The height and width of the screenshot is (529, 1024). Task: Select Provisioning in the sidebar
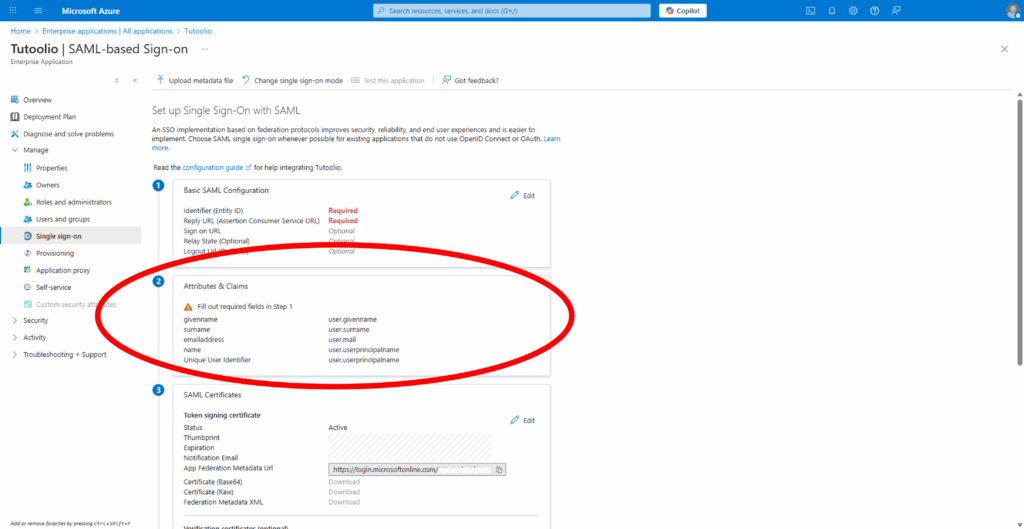(54, 253)
